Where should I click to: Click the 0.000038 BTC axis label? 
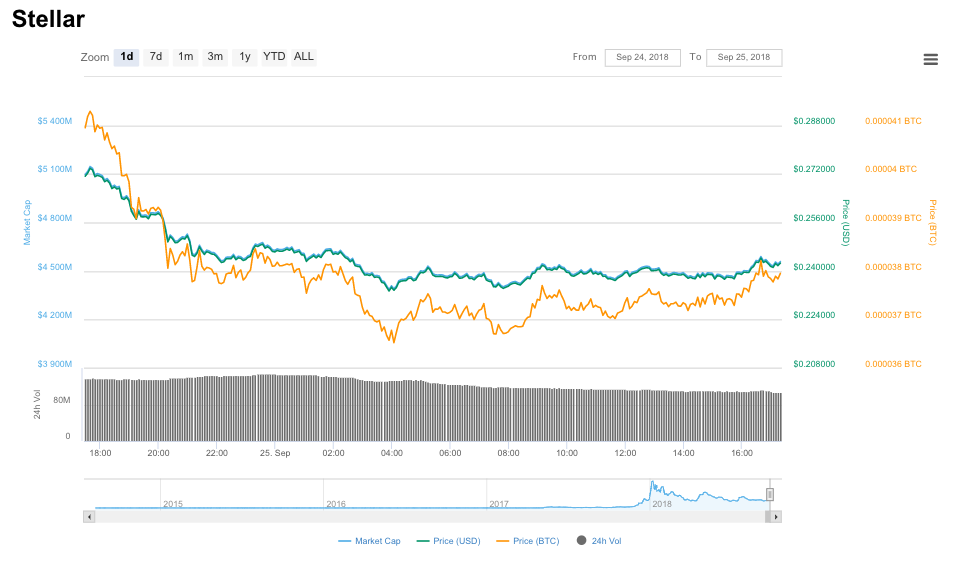point(893,267)
